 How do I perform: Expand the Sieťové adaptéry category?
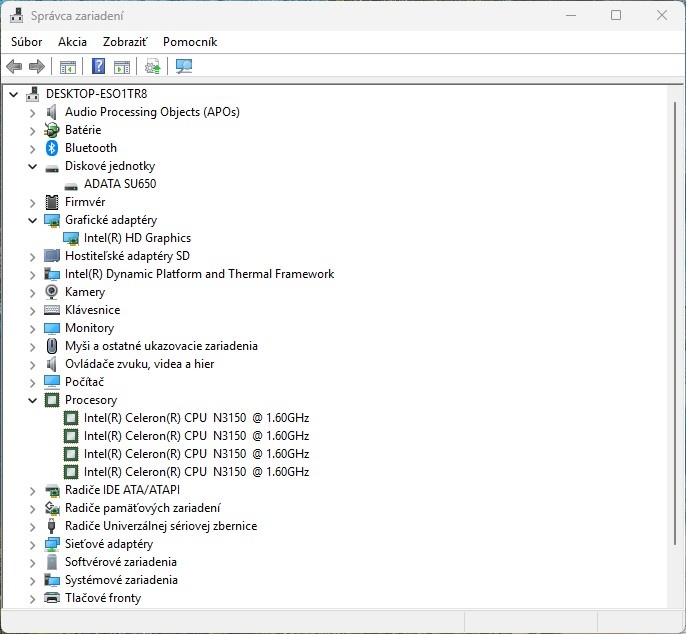click(32, 544)
